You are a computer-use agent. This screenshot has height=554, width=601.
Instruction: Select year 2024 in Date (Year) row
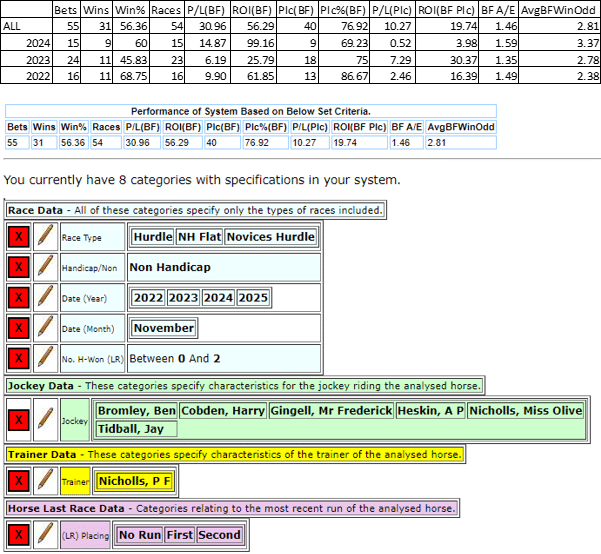click(218, 298)
